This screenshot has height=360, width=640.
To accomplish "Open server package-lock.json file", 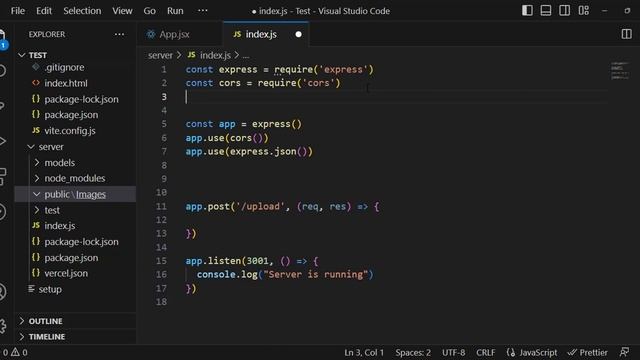I will tap(75, 242).
